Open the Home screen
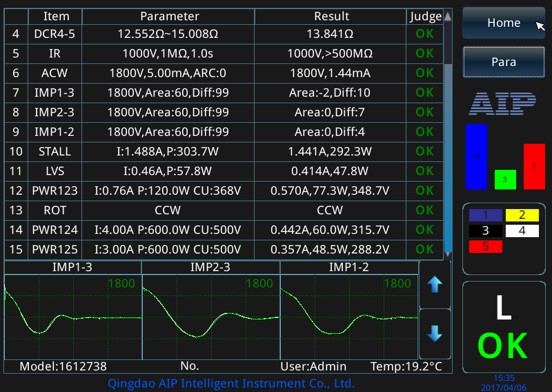 pyautogui.click(x=503, y=23)
